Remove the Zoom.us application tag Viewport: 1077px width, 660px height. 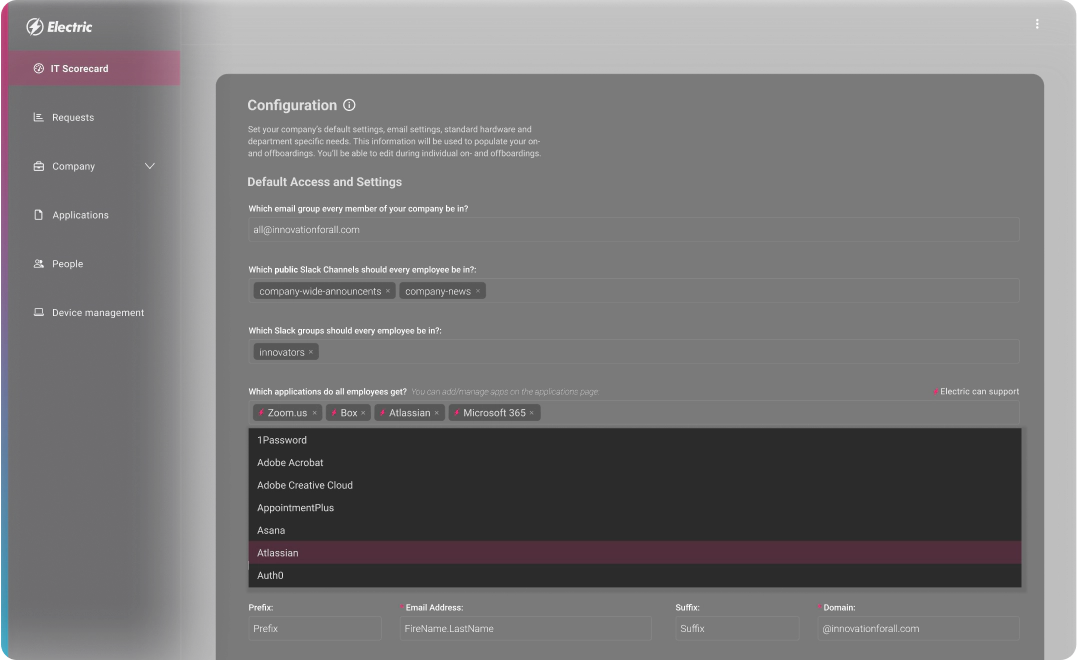(x=313, y=412)
